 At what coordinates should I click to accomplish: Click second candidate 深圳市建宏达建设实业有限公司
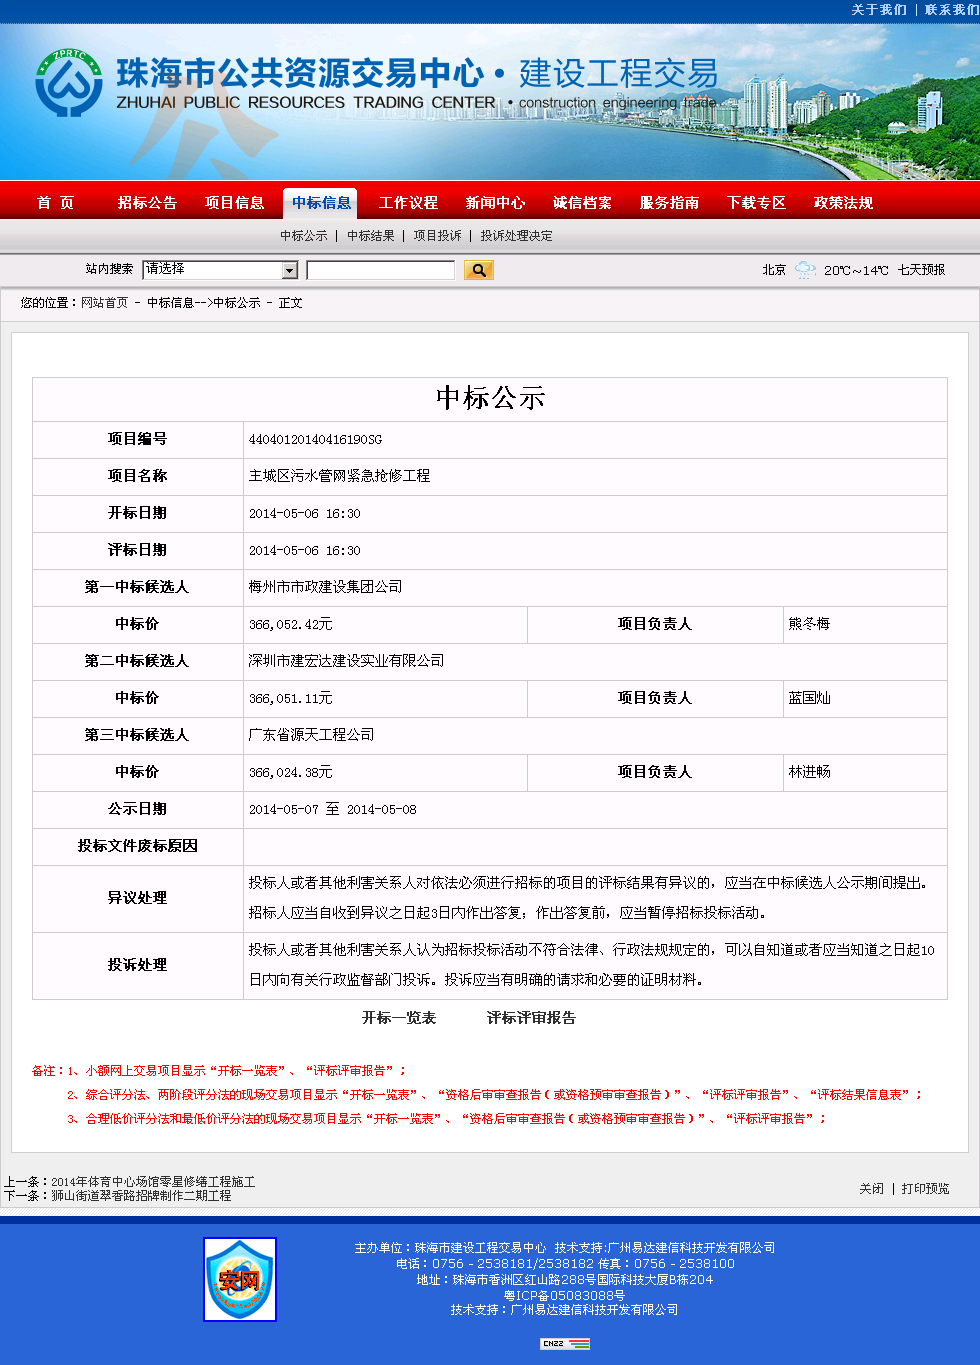[x=346, y=661]
